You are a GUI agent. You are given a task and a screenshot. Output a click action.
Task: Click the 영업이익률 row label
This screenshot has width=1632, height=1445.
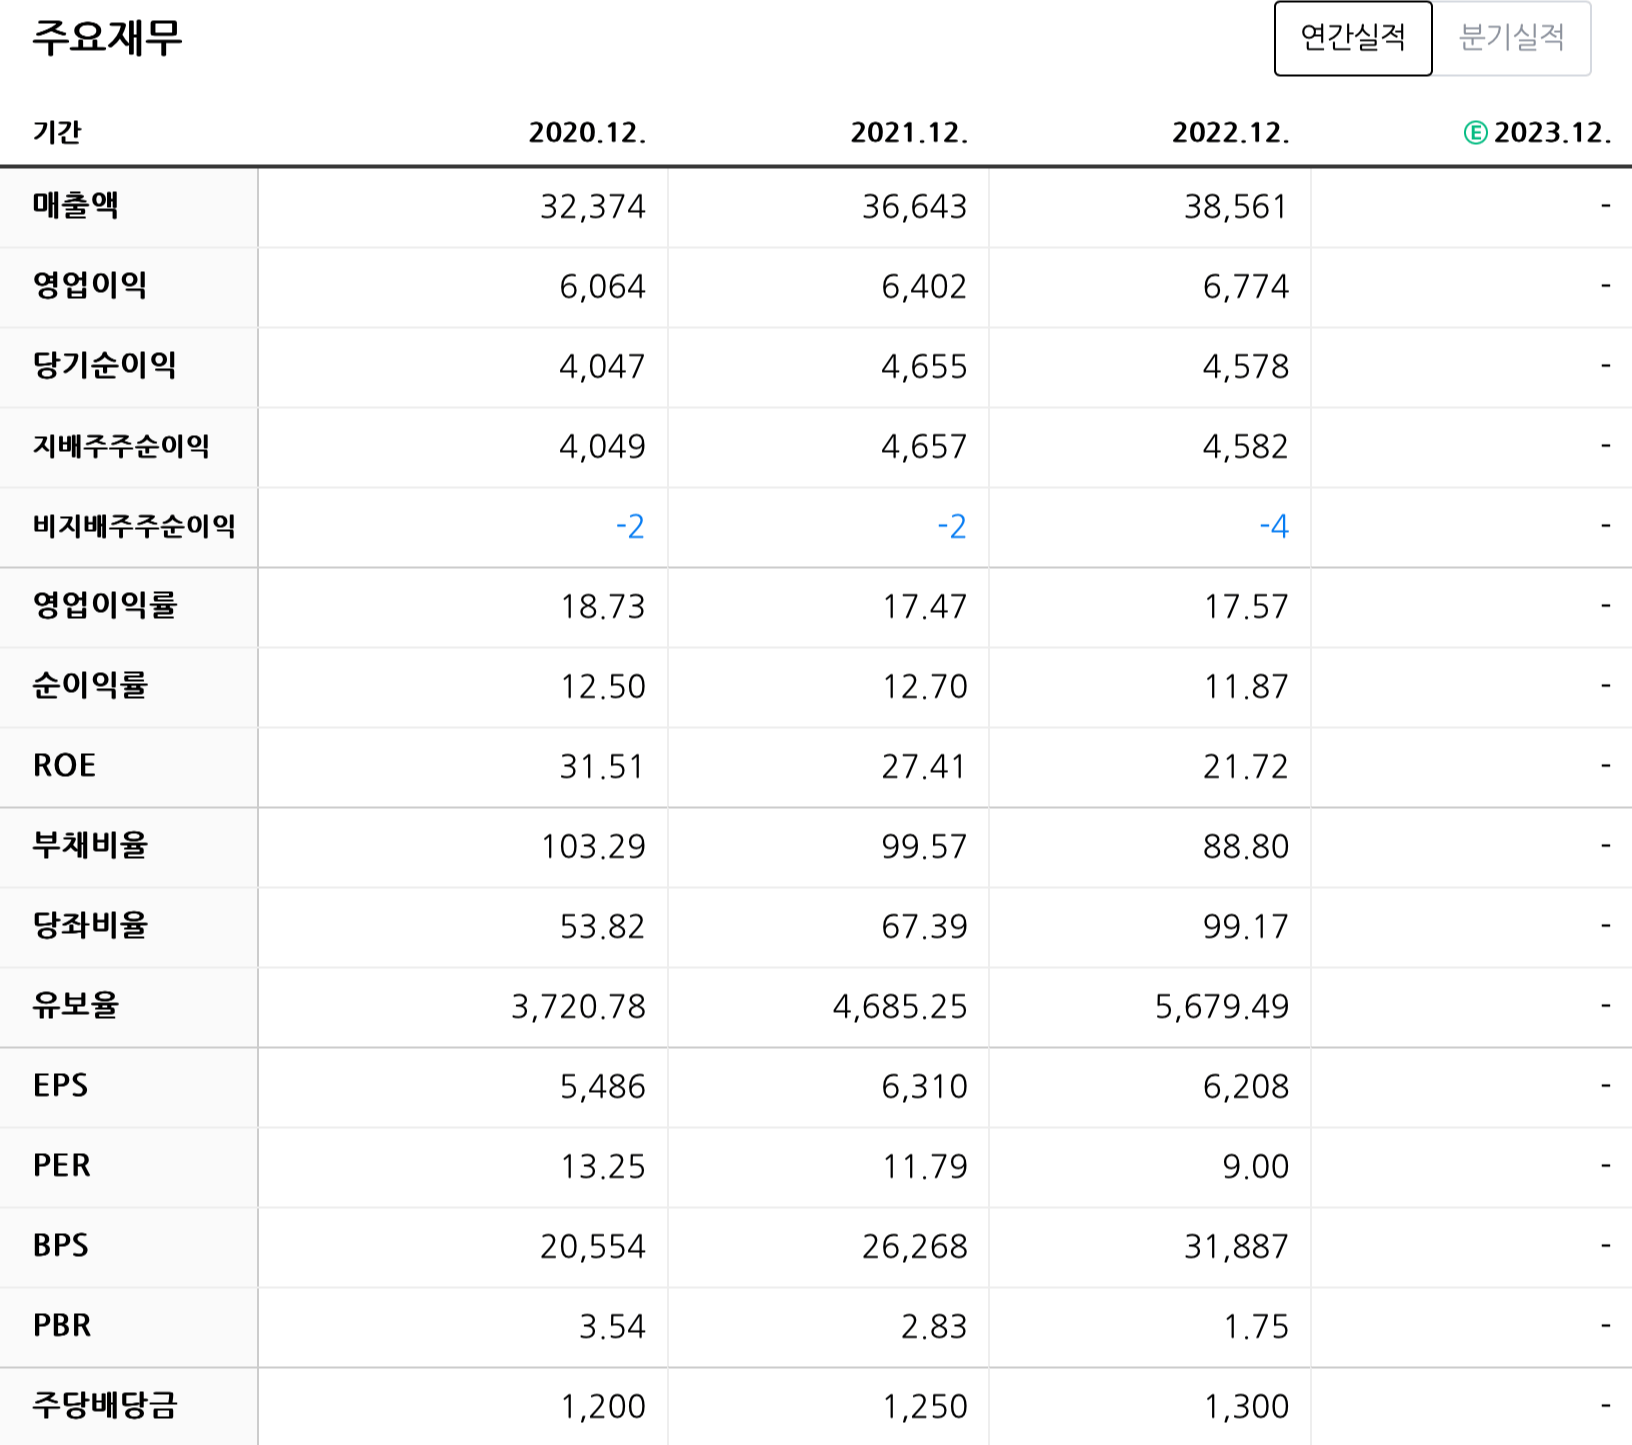click(x=105, y=605)
